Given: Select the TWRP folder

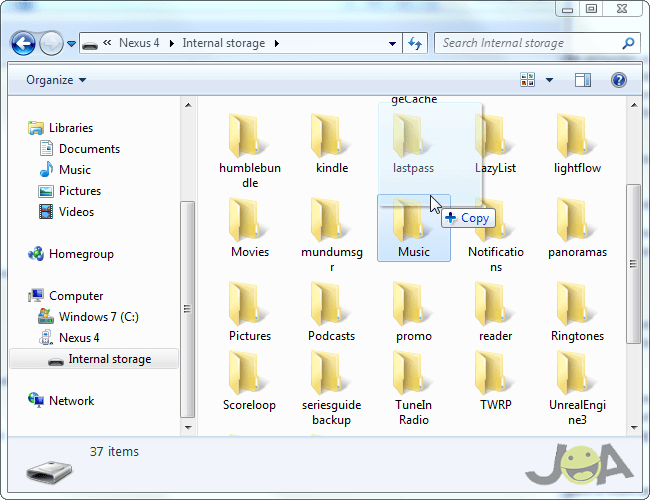Looking at the screenshot, I should (x=495, y=381).
